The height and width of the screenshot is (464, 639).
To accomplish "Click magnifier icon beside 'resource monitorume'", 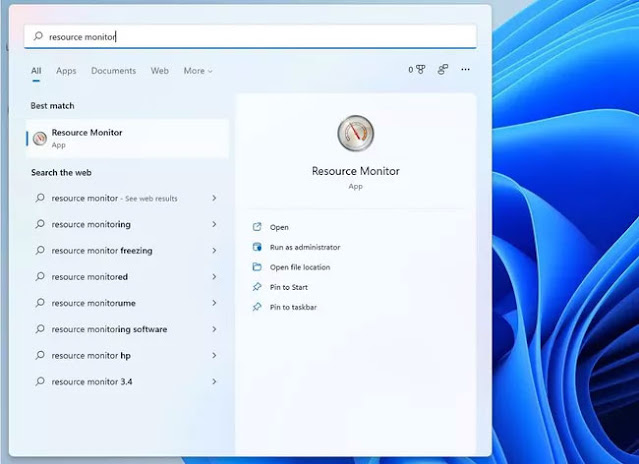I will pos(40,303).
